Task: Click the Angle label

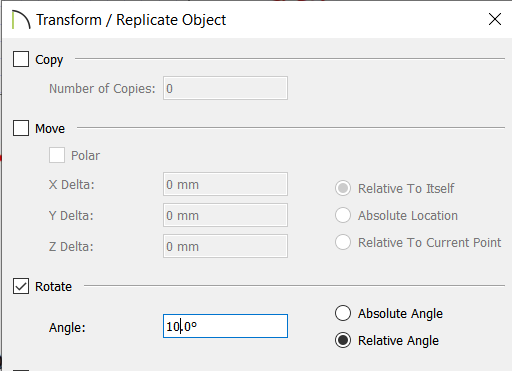Action: 67,328
